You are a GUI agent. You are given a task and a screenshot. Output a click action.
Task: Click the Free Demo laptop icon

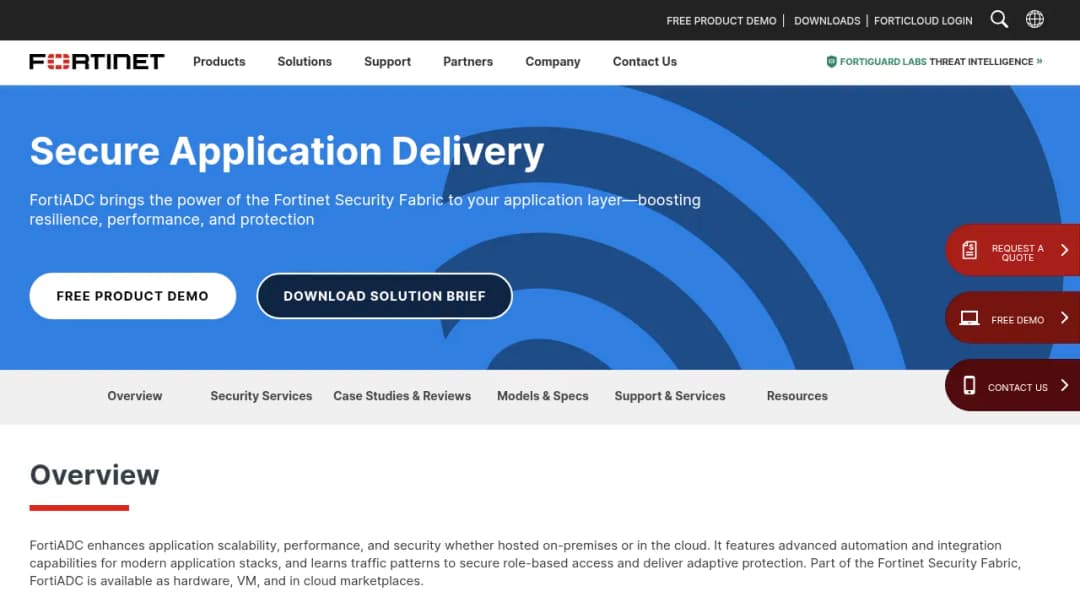point(969,318)
